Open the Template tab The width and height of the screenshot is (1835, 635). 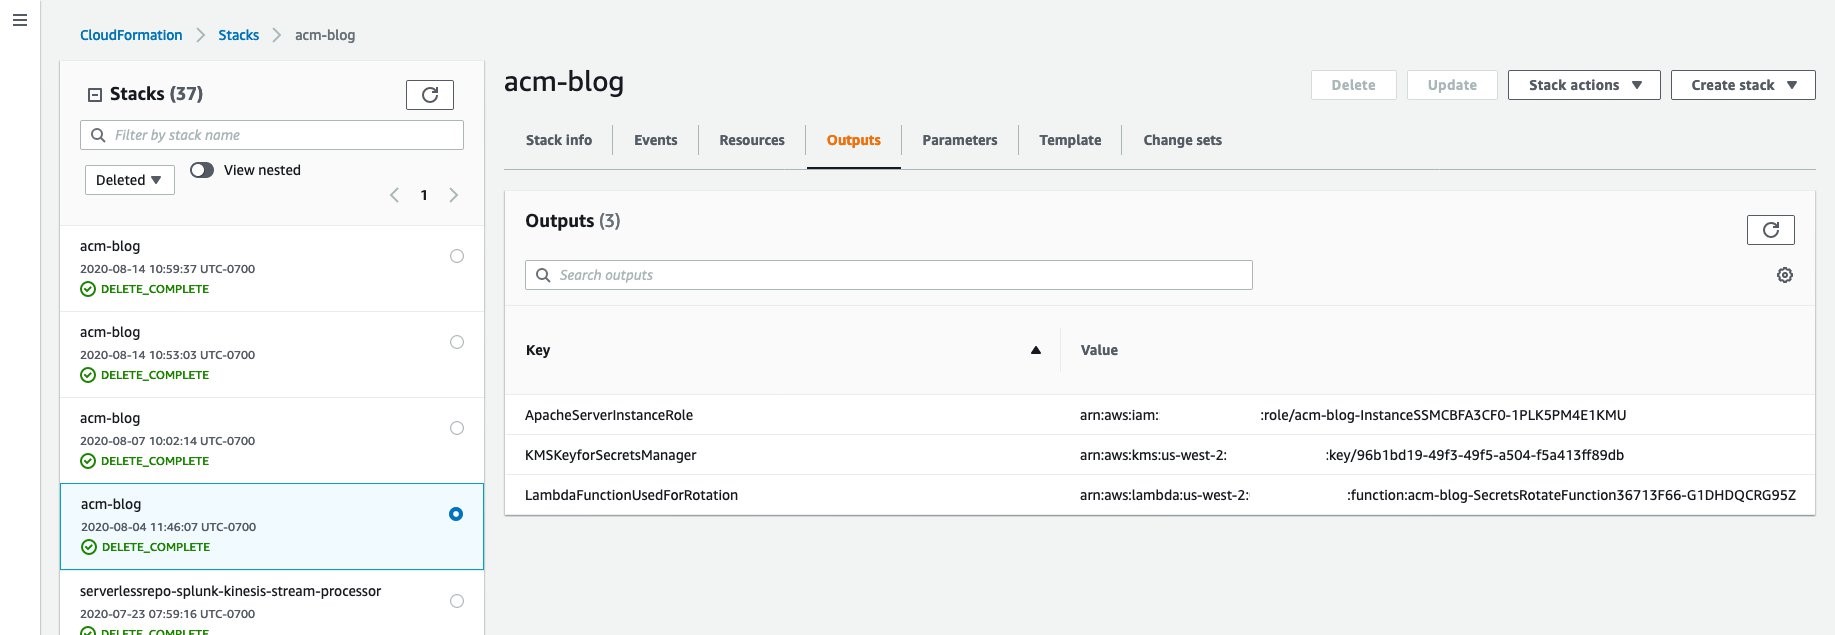click(1070, 140)
